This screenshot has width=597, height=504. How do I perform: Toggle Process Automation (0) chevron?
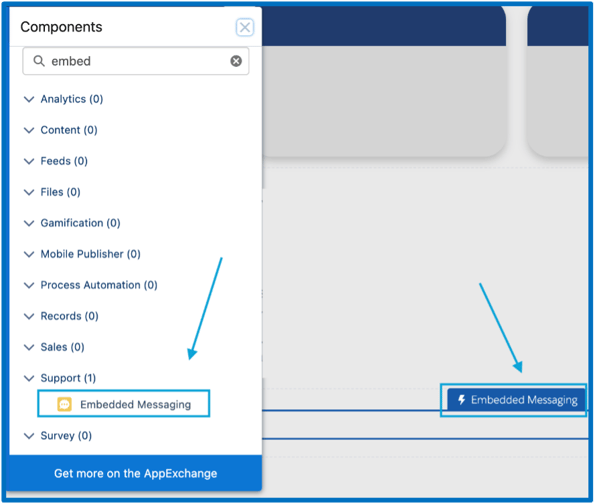pyautogui.click(x=29, y=285)
